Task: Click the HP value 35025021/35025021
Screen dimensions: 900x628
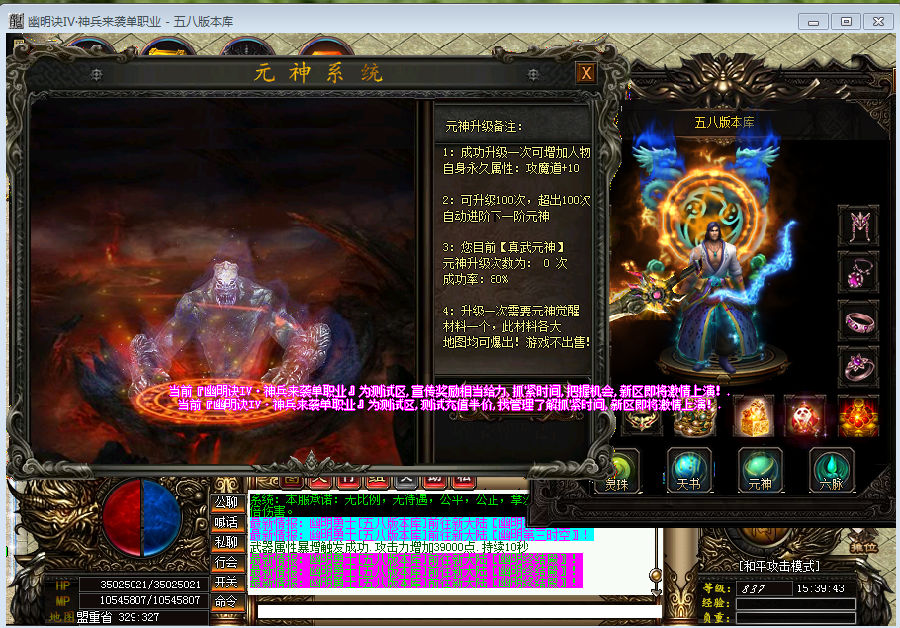Action: (x=150, y=584)
